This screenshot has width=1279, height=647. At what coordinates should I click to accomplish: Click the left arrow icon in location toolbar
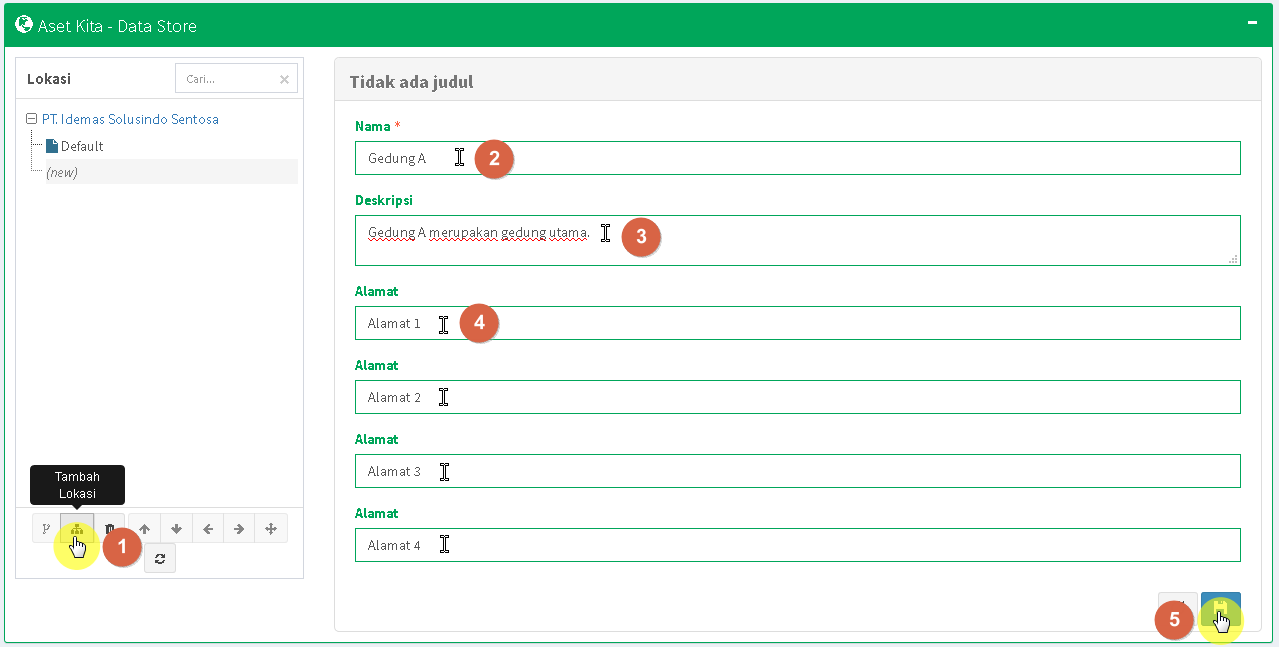[x=208, y=528]
